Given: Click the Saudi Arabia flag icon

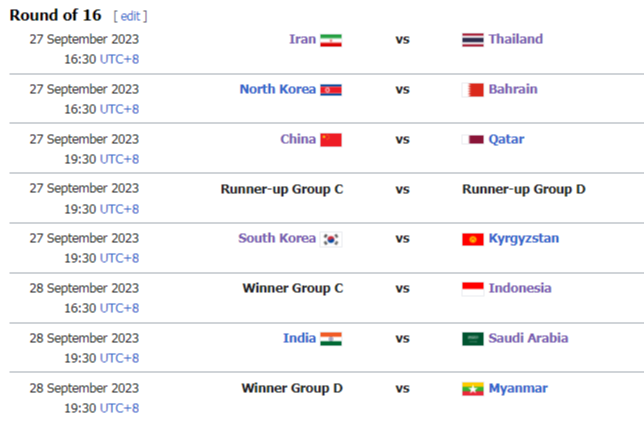Looking at the screenshot, I should (x=473, y=339).
